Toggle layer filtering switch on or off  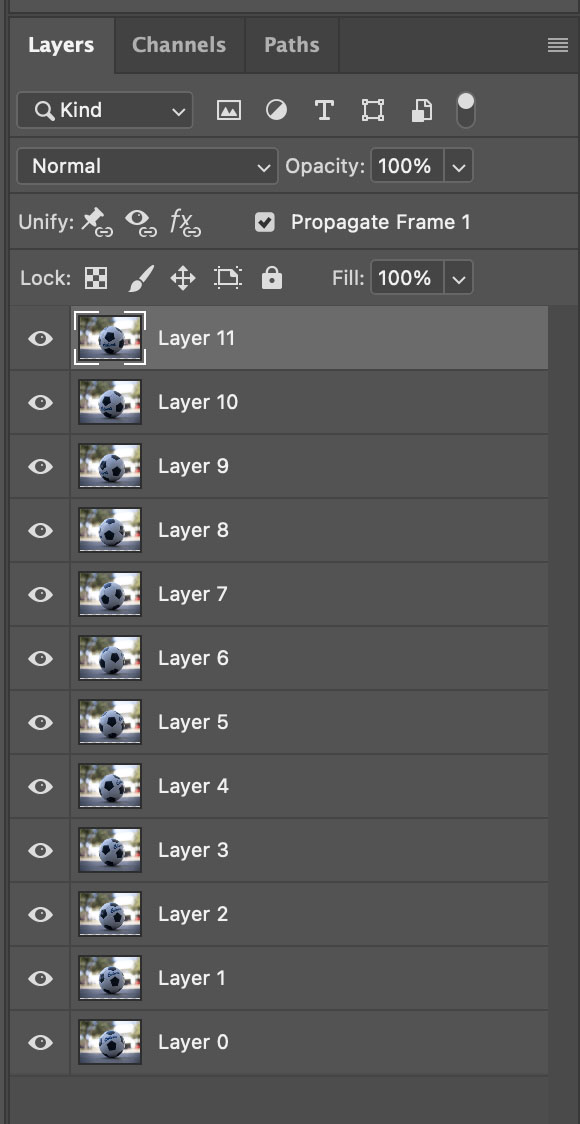point(466,110)
